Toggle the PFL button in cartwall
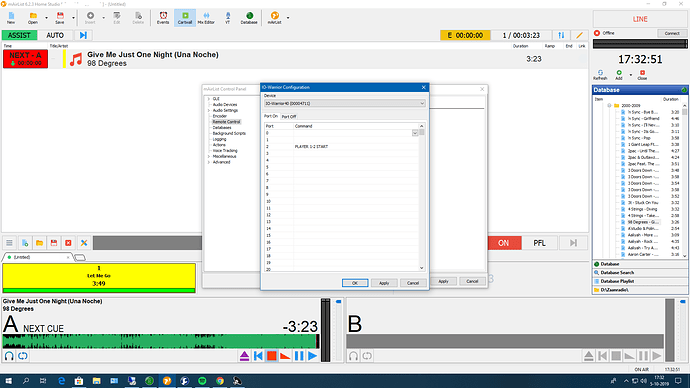Screen dimensions: 690x388 click(x=540, y=243)
